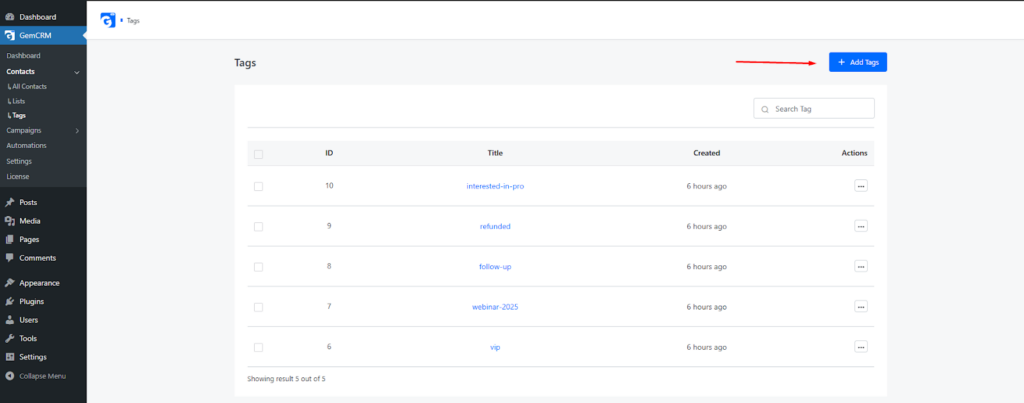Viewport: 1024px width, 403px height.
Task: Check the box for follow-up tag
Action: (259, 266)
